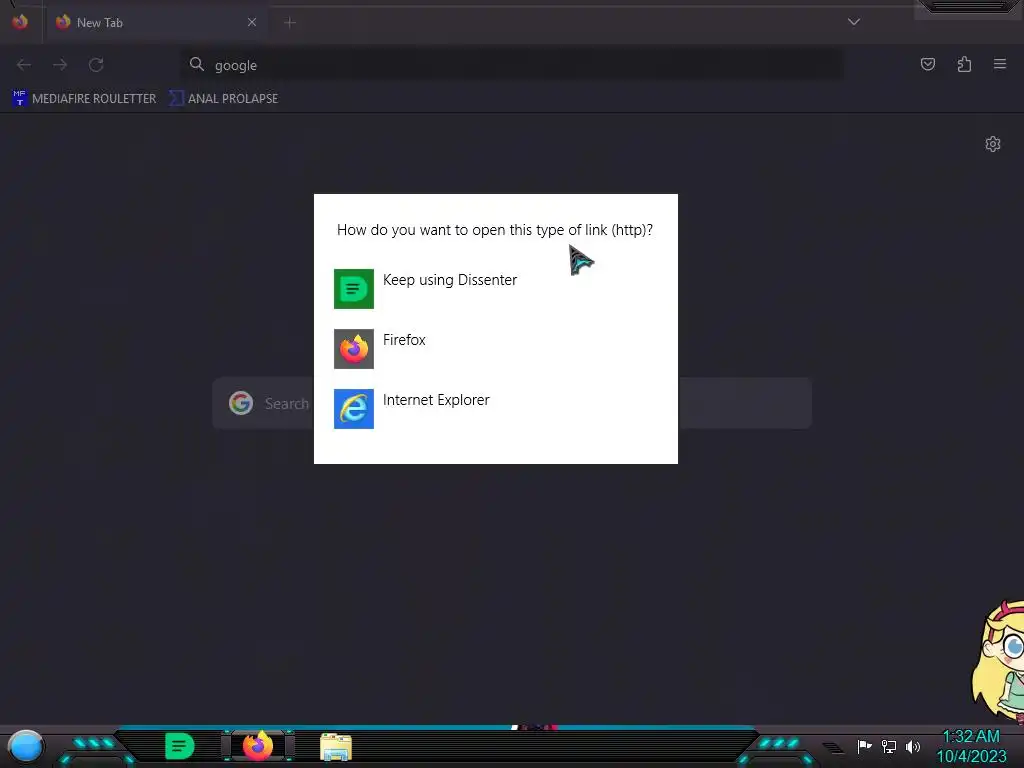The height and width of the screenshot is (768, 1024).
Task: Open the Firefox hamburger menu
Action: coord(1000,64)
